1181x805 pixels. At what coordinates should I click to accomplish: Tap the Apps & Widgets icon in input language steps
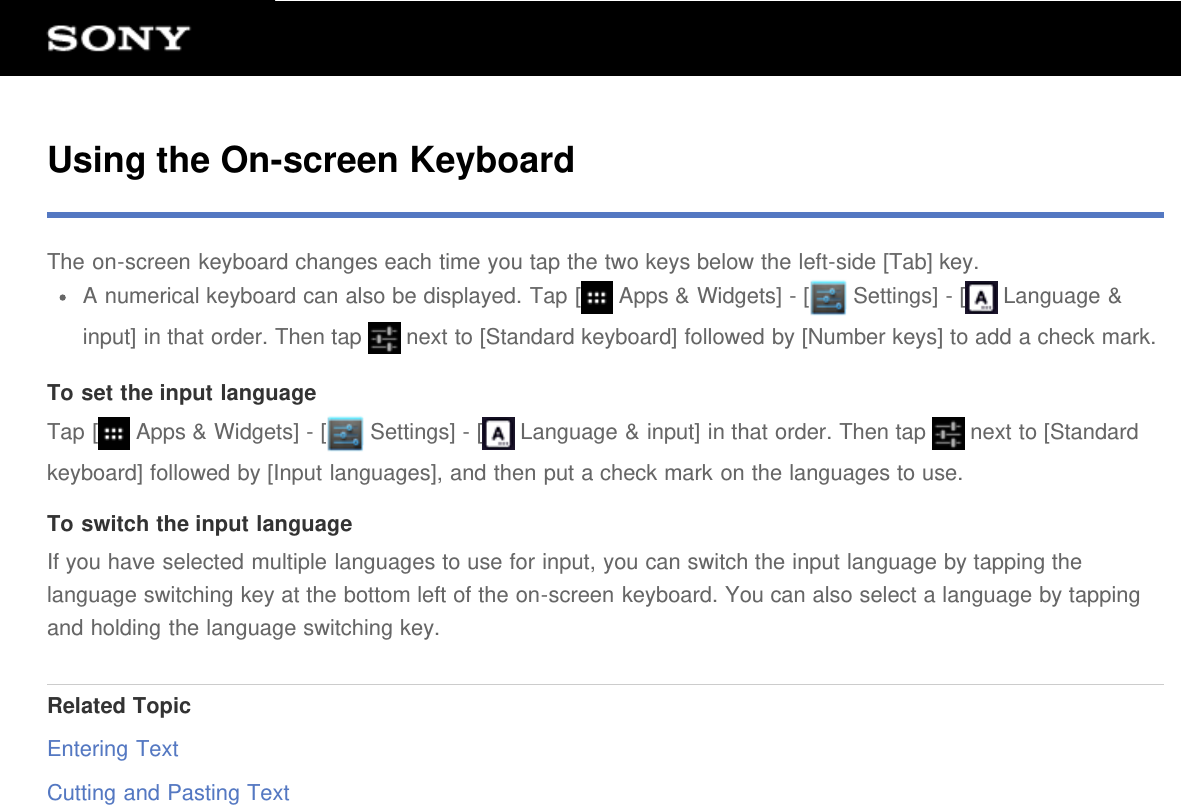113,432
